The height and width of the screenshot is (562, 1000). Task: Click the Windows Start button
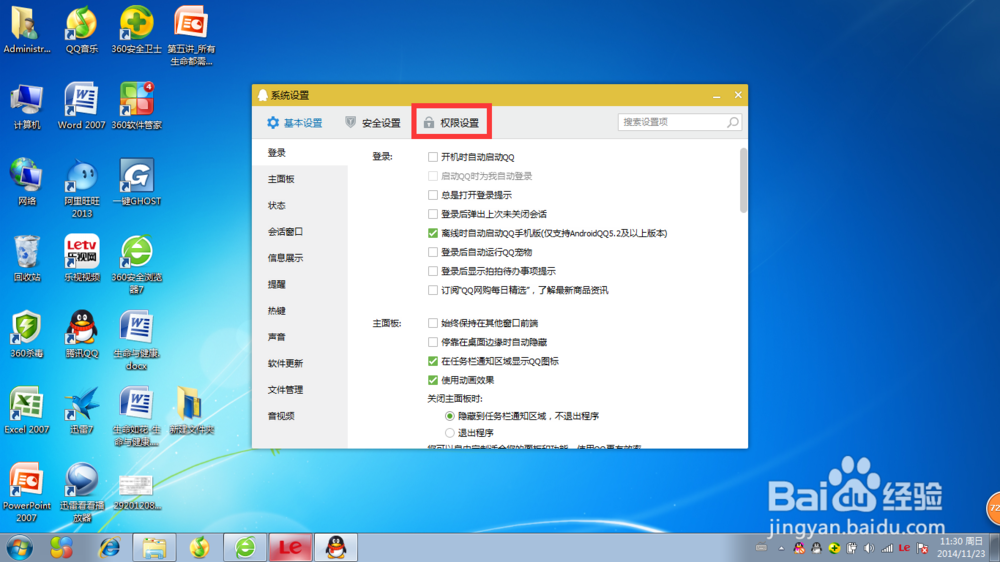(x=19, y=547)
